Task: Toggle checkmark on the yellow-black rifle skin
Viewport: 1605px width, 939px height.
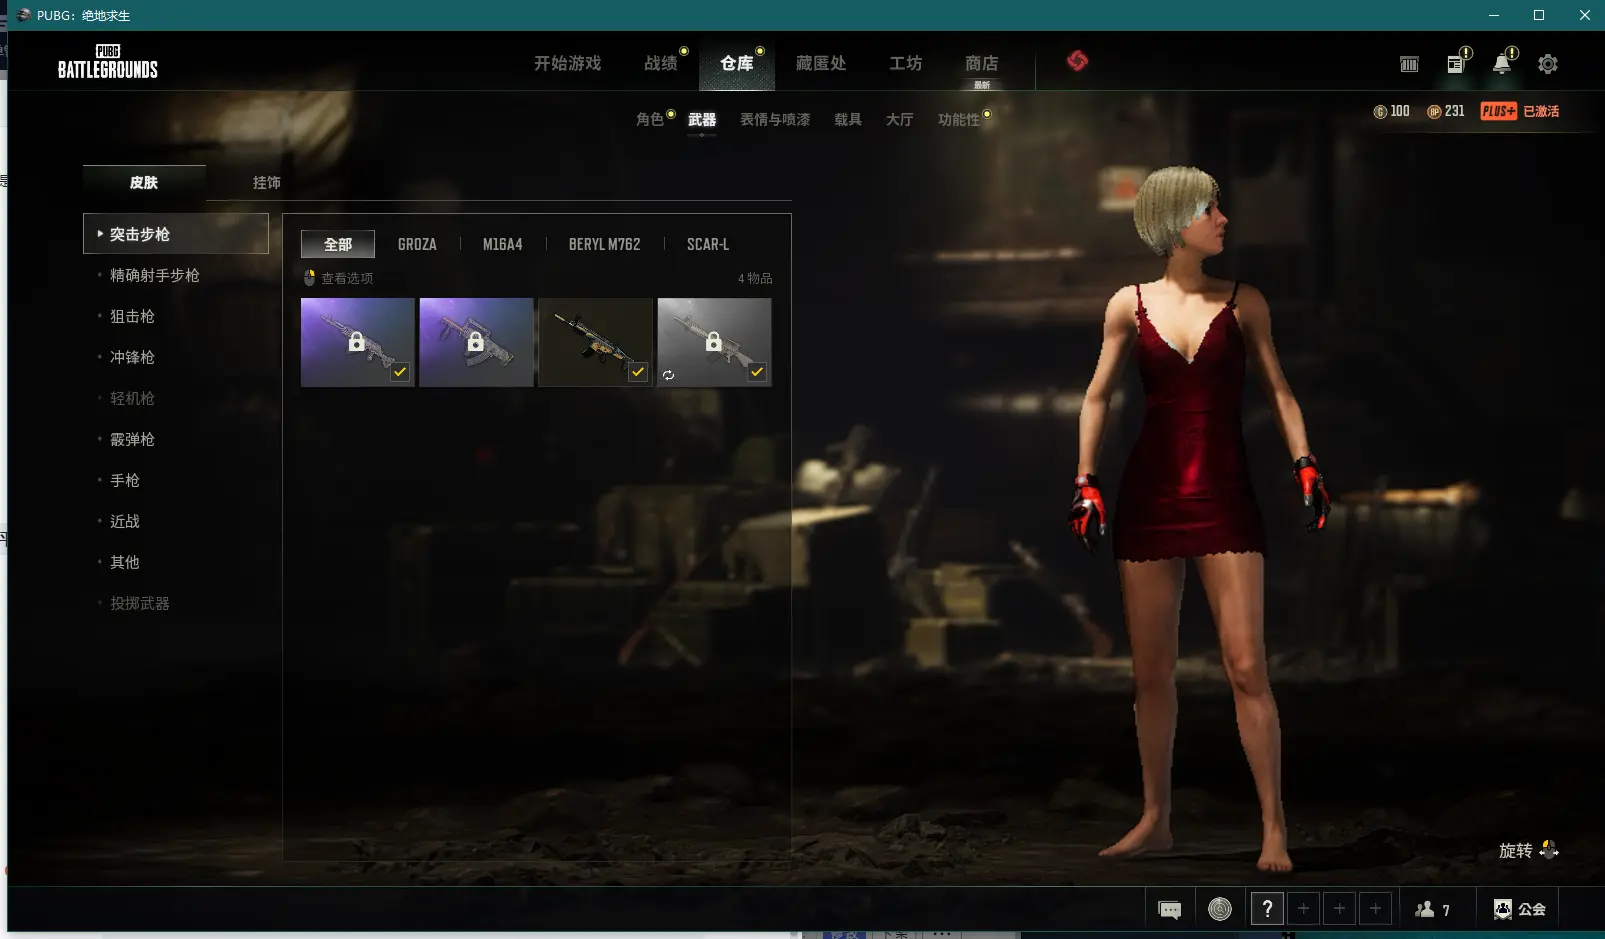Action: point(638,372)
